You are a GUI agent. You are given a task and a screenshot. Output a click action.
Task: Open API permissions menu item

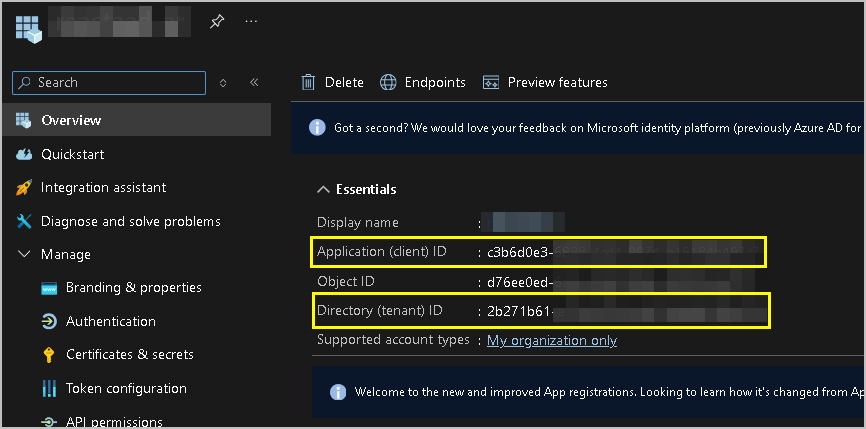[x=114, y=421]
